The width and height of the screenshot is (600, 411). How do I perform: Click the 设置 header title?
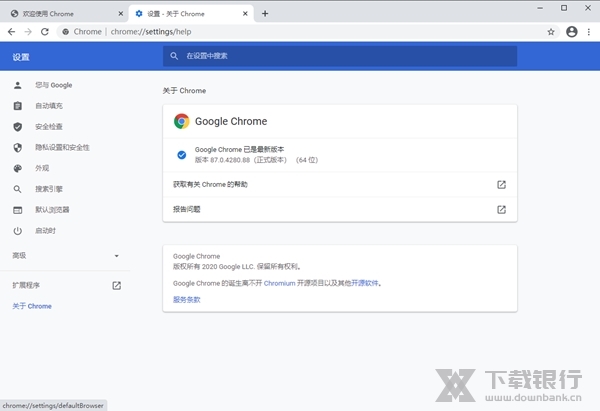pyautogui.click(x=21, y=57)
